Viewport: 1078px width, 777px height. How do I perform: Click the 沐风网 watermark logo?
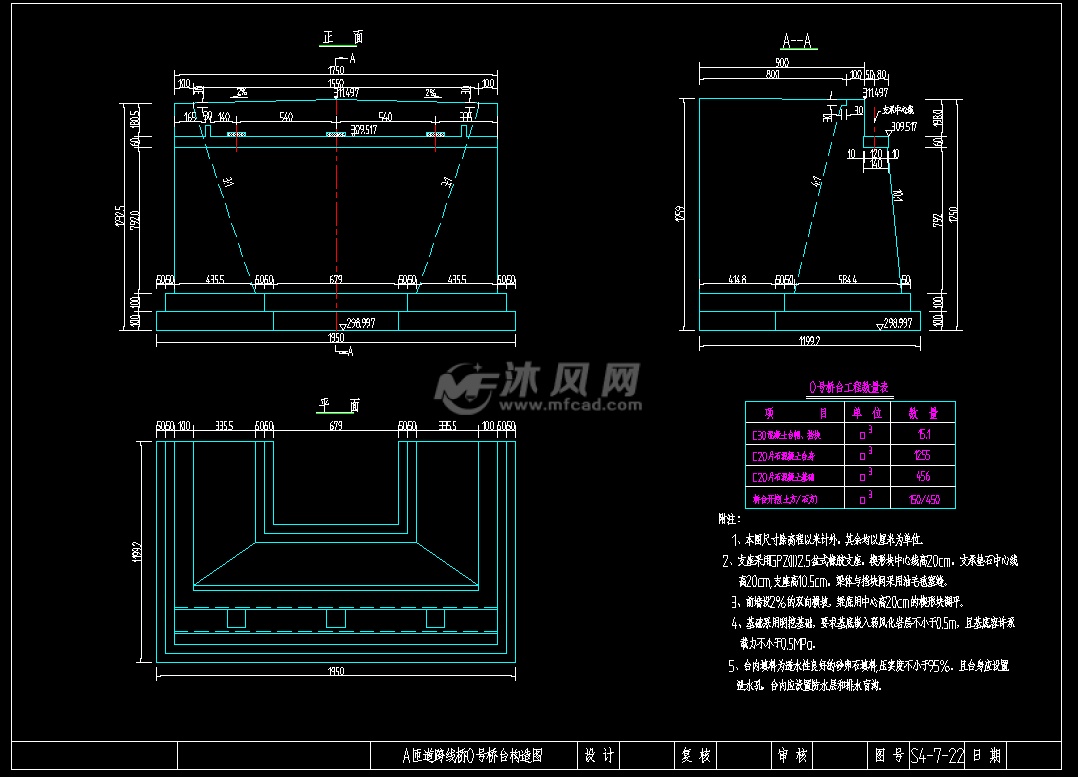(539, 385)
